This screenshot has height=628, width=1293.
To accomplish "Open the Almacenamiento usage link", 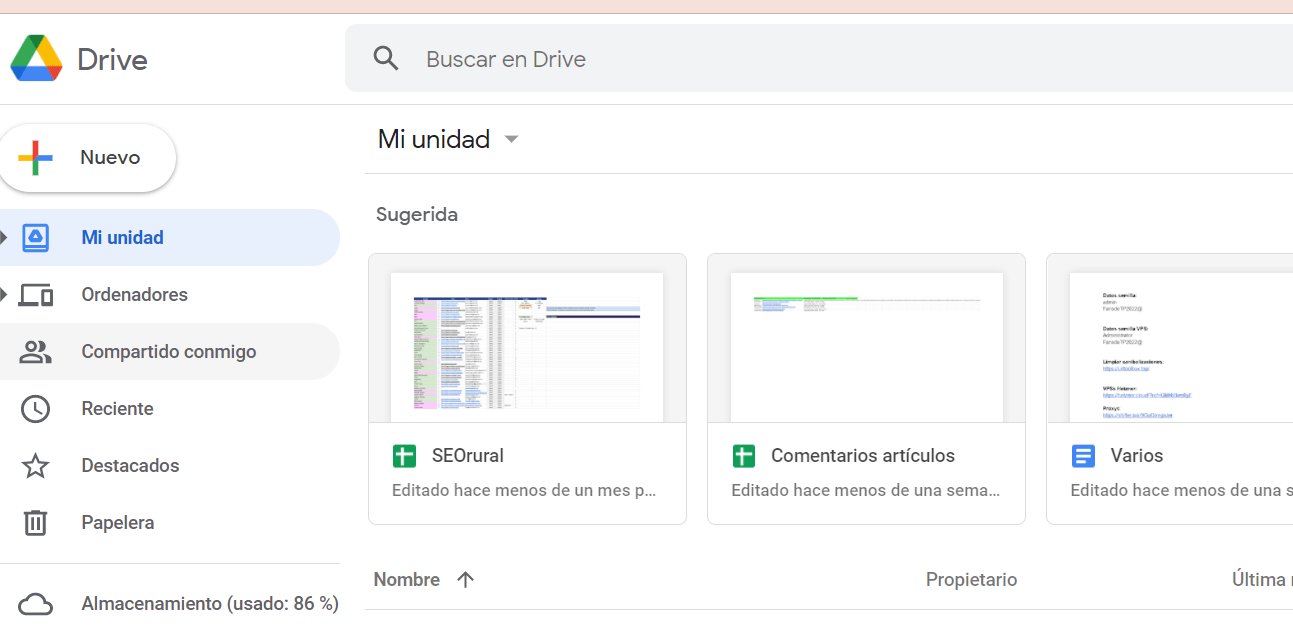I will coord(209,603).
